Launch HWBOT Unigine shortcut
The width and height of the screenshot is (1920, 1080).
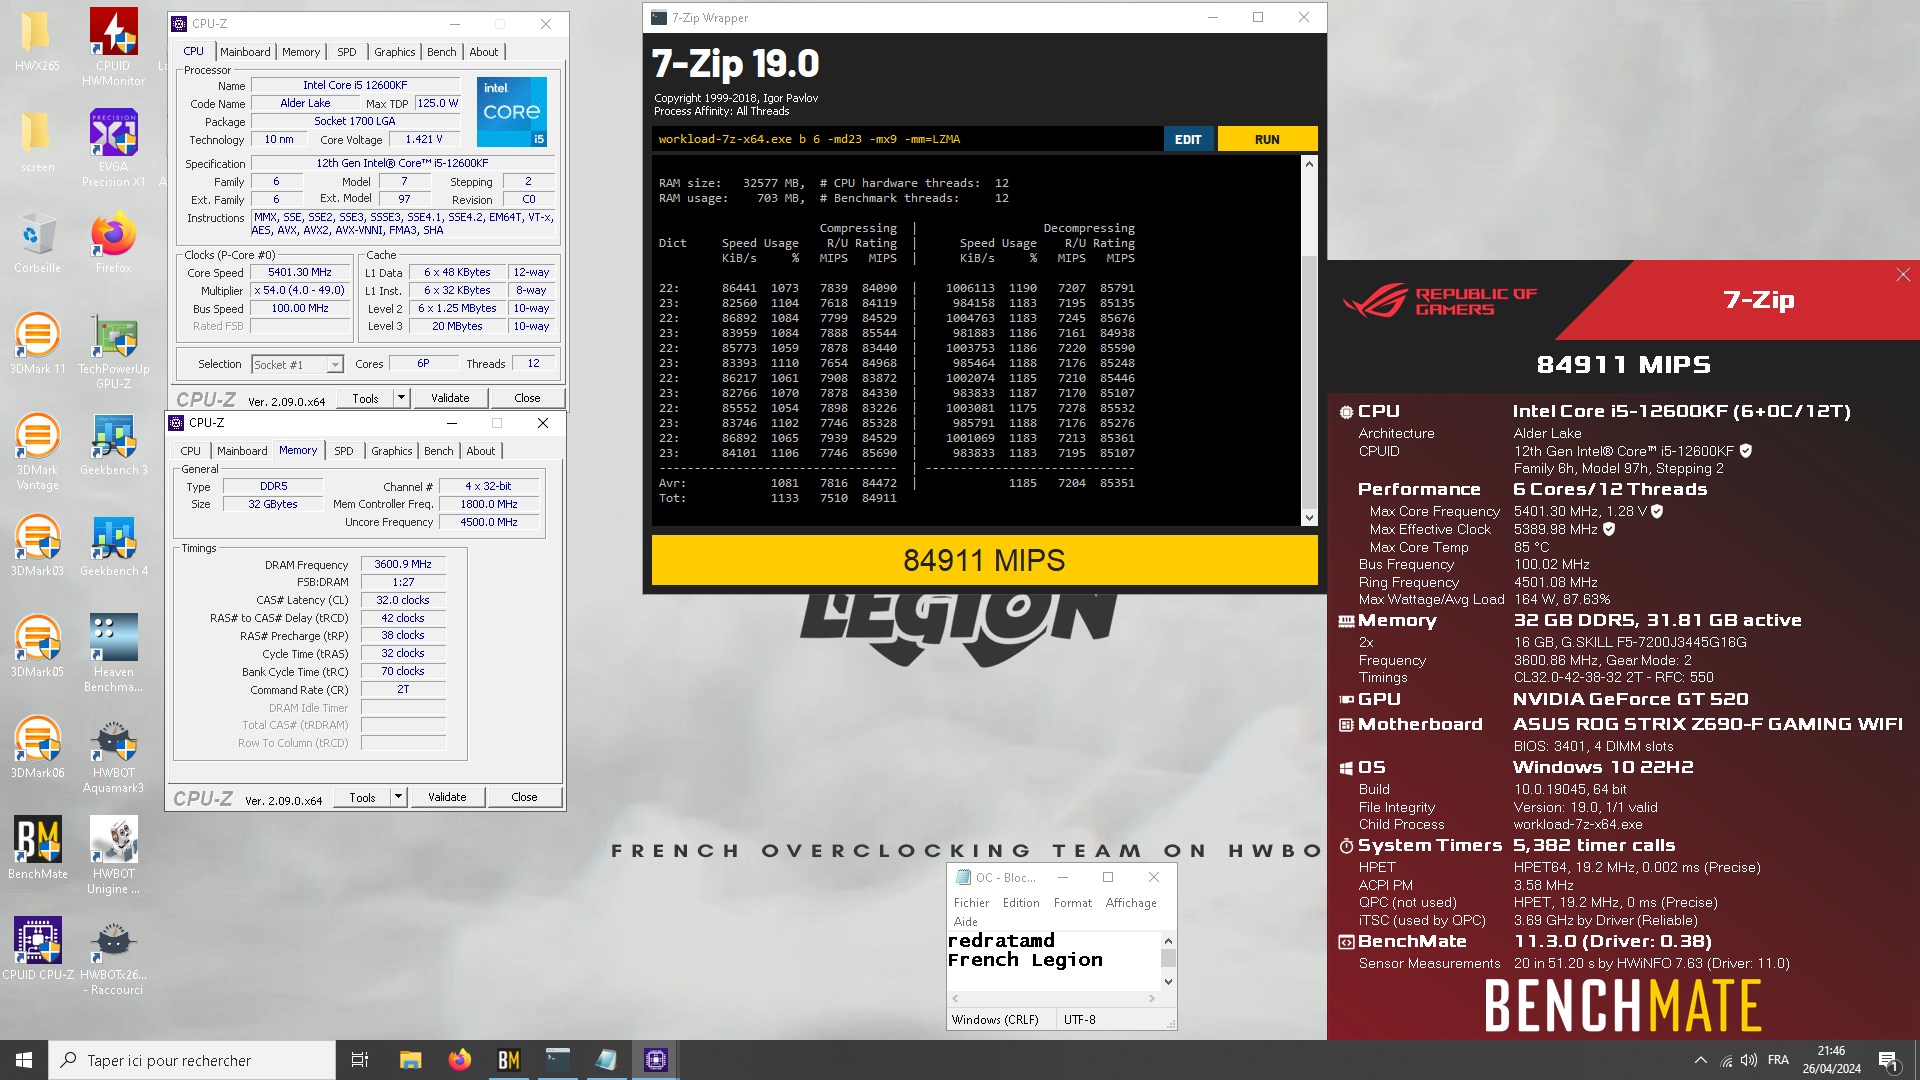113,855
